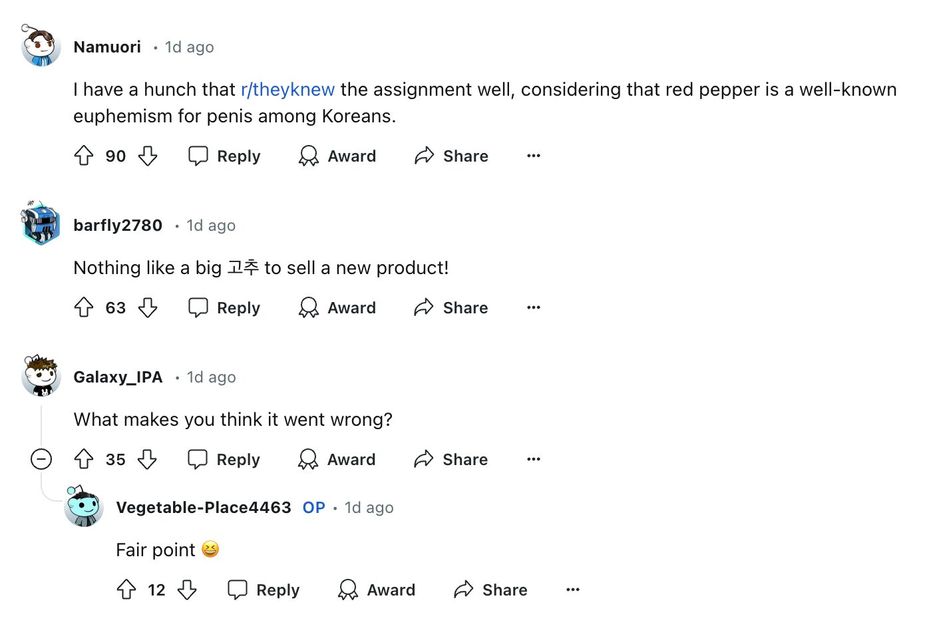Downvote Galaxy_IPA's comment
The image size is (925, 632).
[148, 460]
